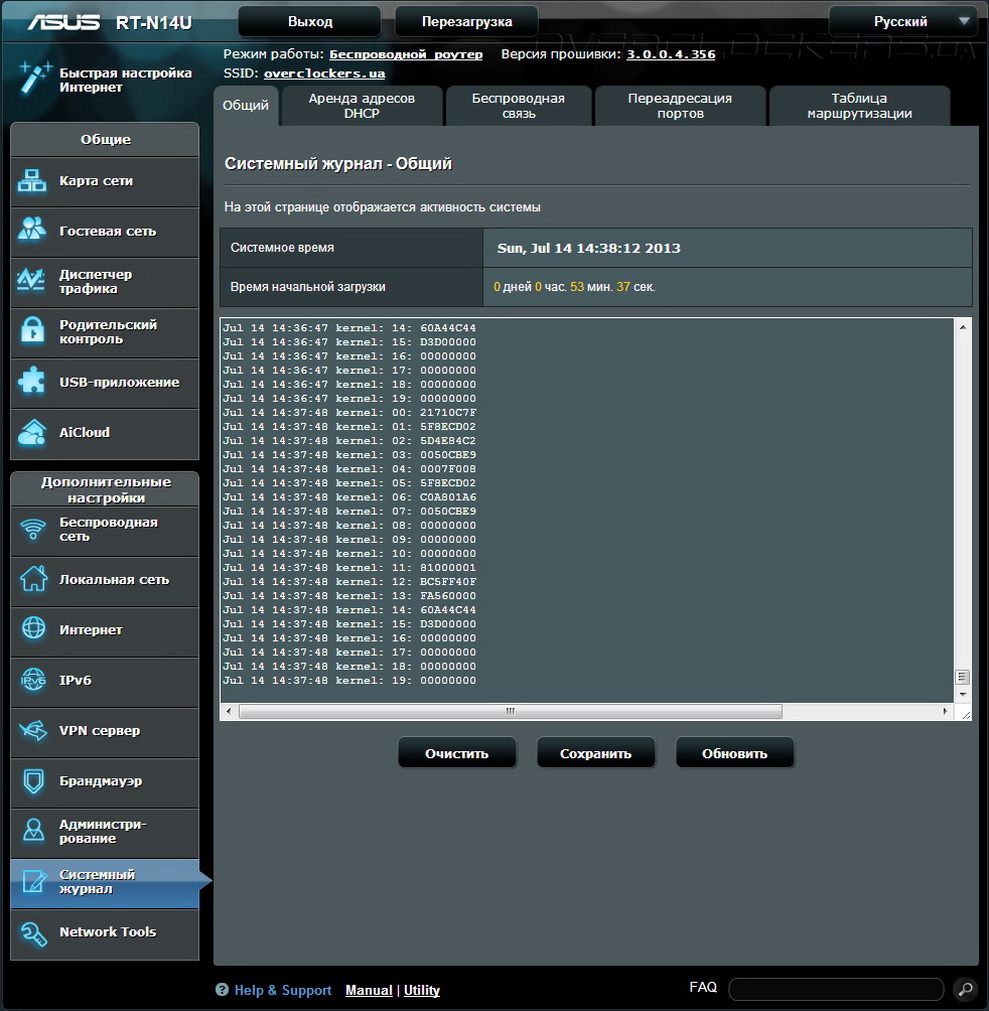Select the wireless network Wi-Fi icon

click(33, 529)
